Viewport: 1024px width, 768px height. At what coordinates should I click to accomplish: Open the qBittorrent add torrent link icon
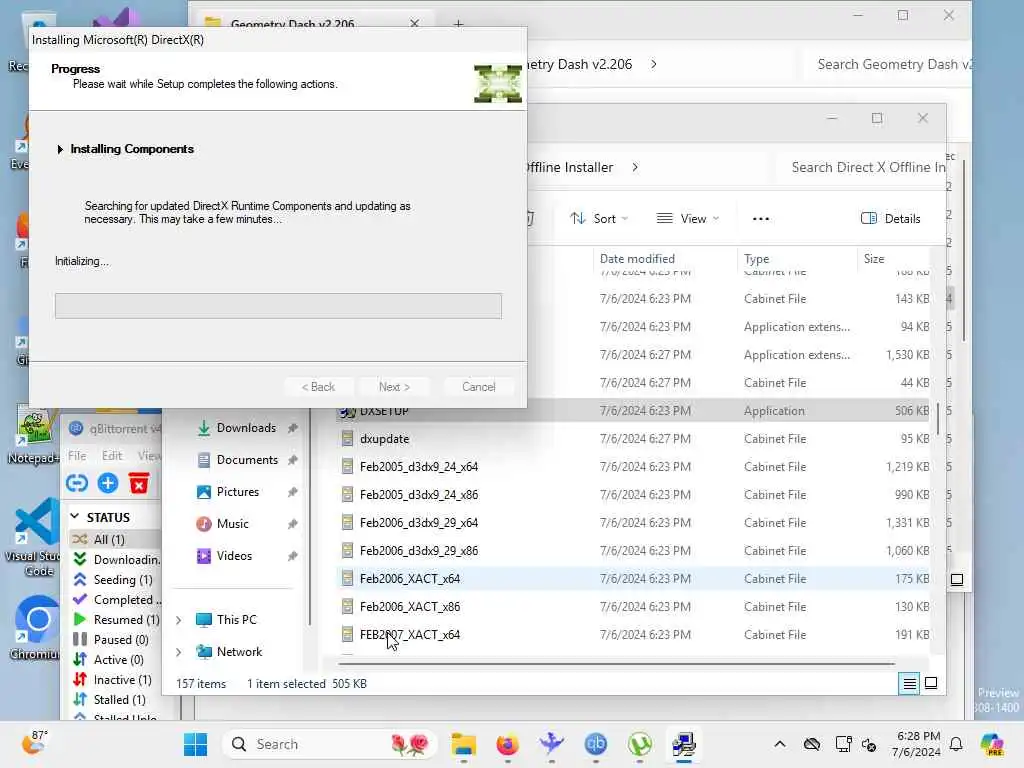(x=76, y=483)
